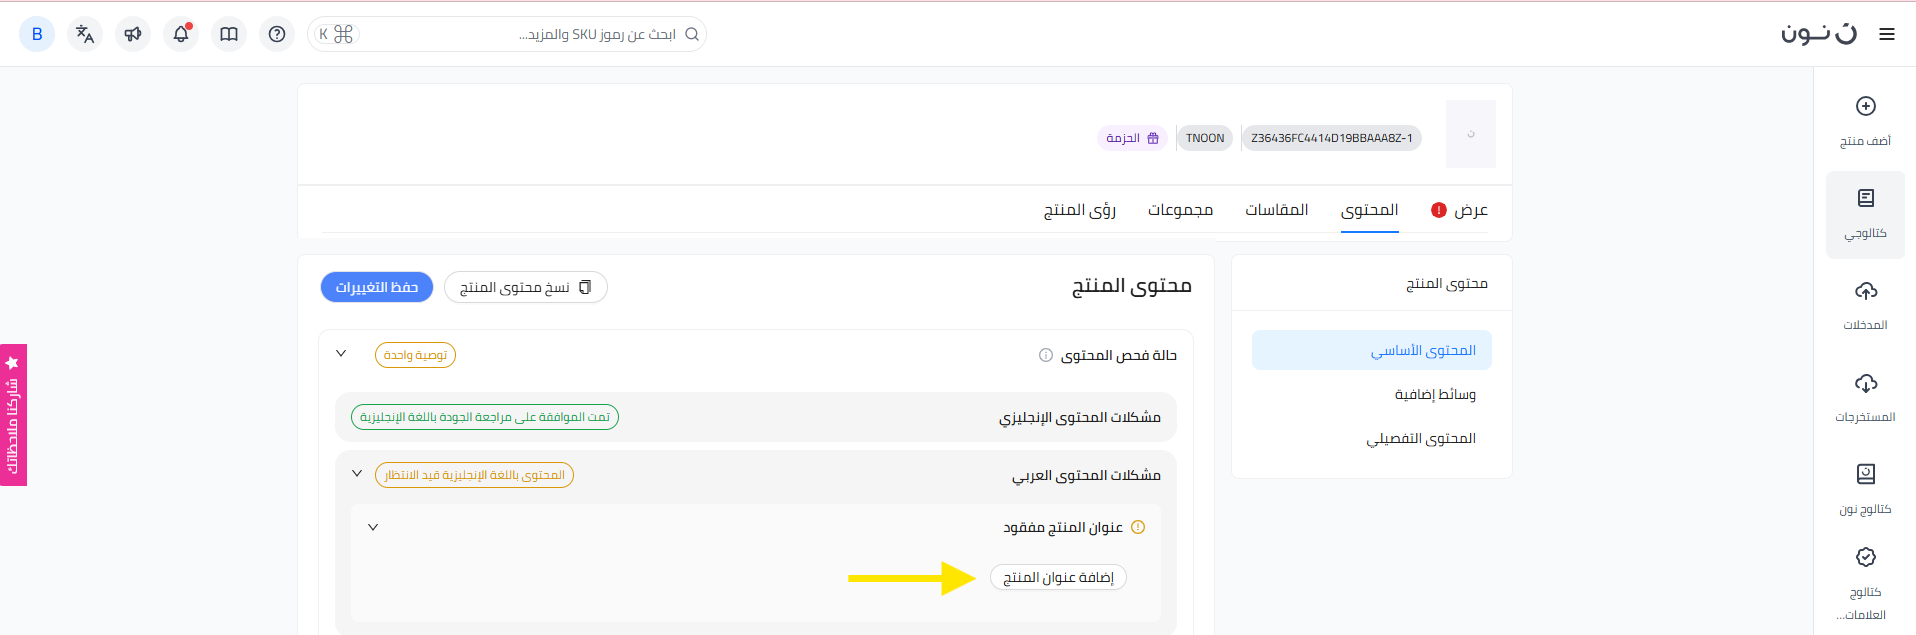Image resolution: width=1916 pixels, height=635 pixels.
Task: Switch to the المقاسات tab
Action: point(1276,210)
